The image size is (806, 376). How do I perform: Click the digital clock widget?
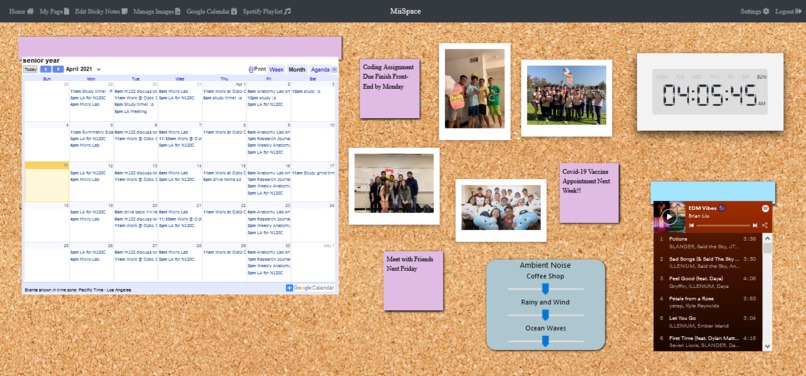pos(710,92)
